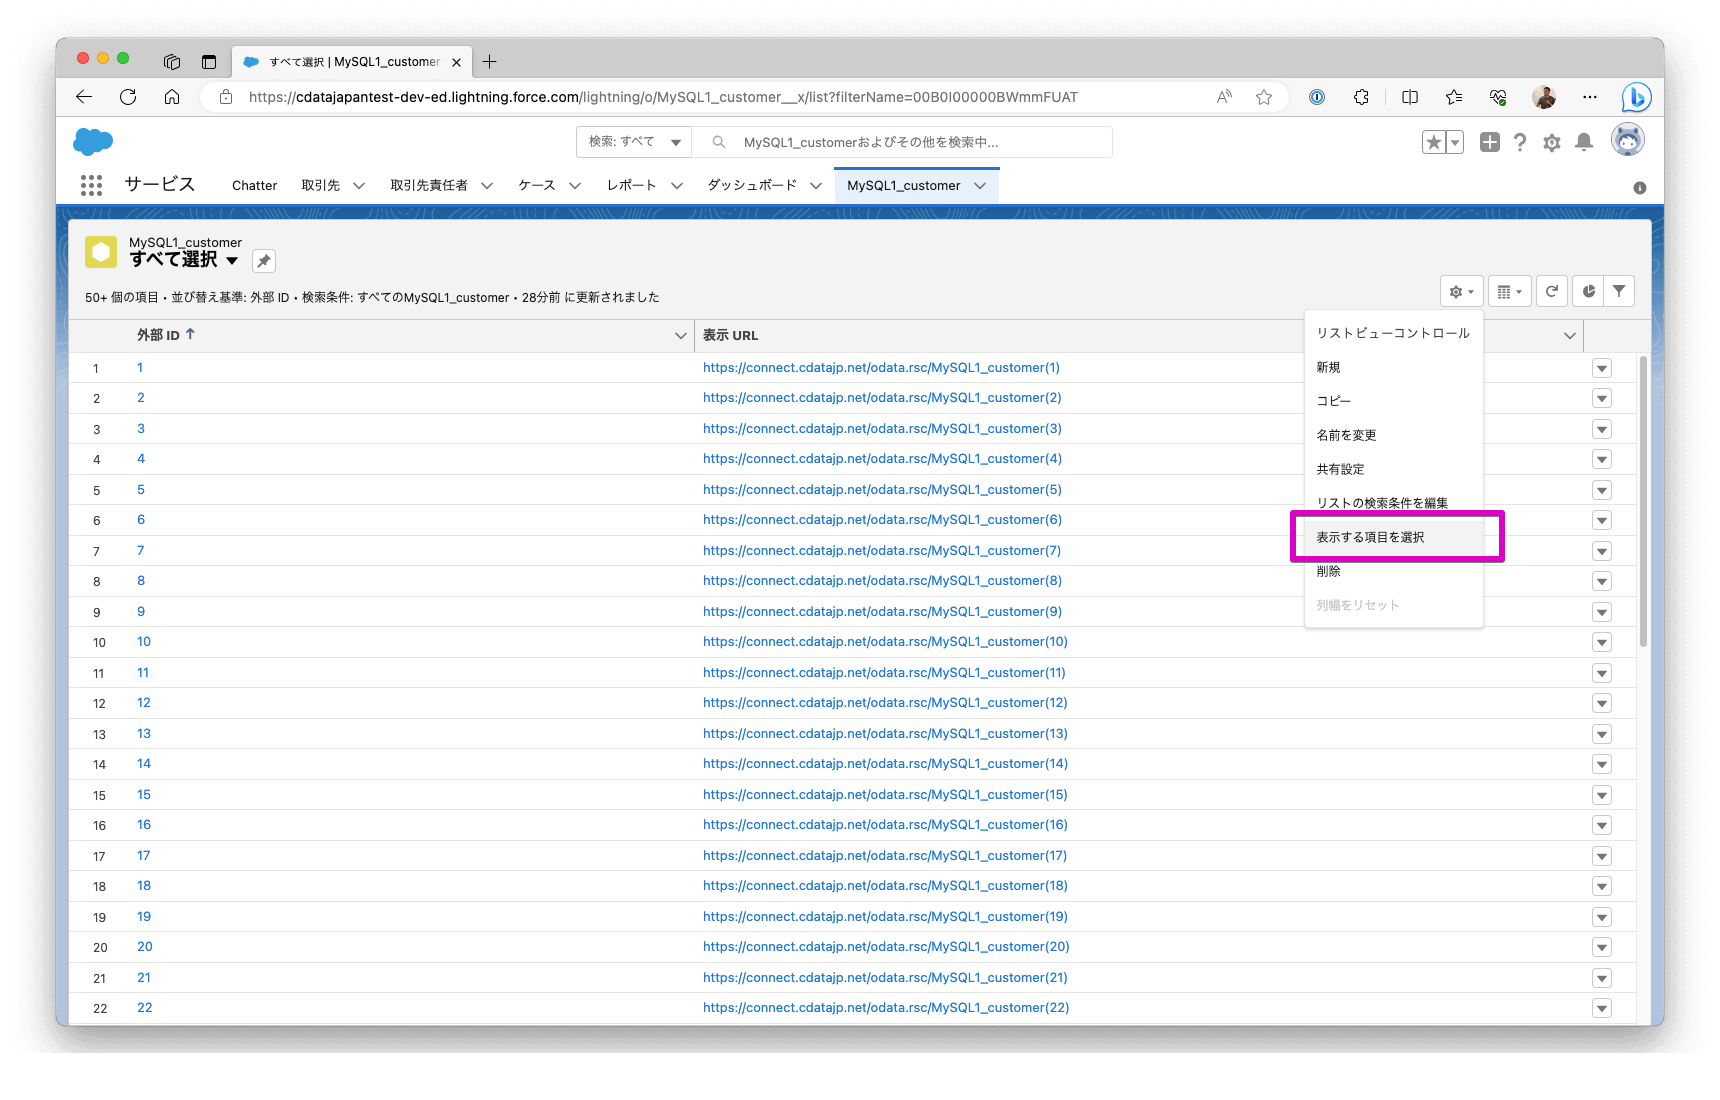
Task: Open row actions for record 15
Action: (1602, 795)
